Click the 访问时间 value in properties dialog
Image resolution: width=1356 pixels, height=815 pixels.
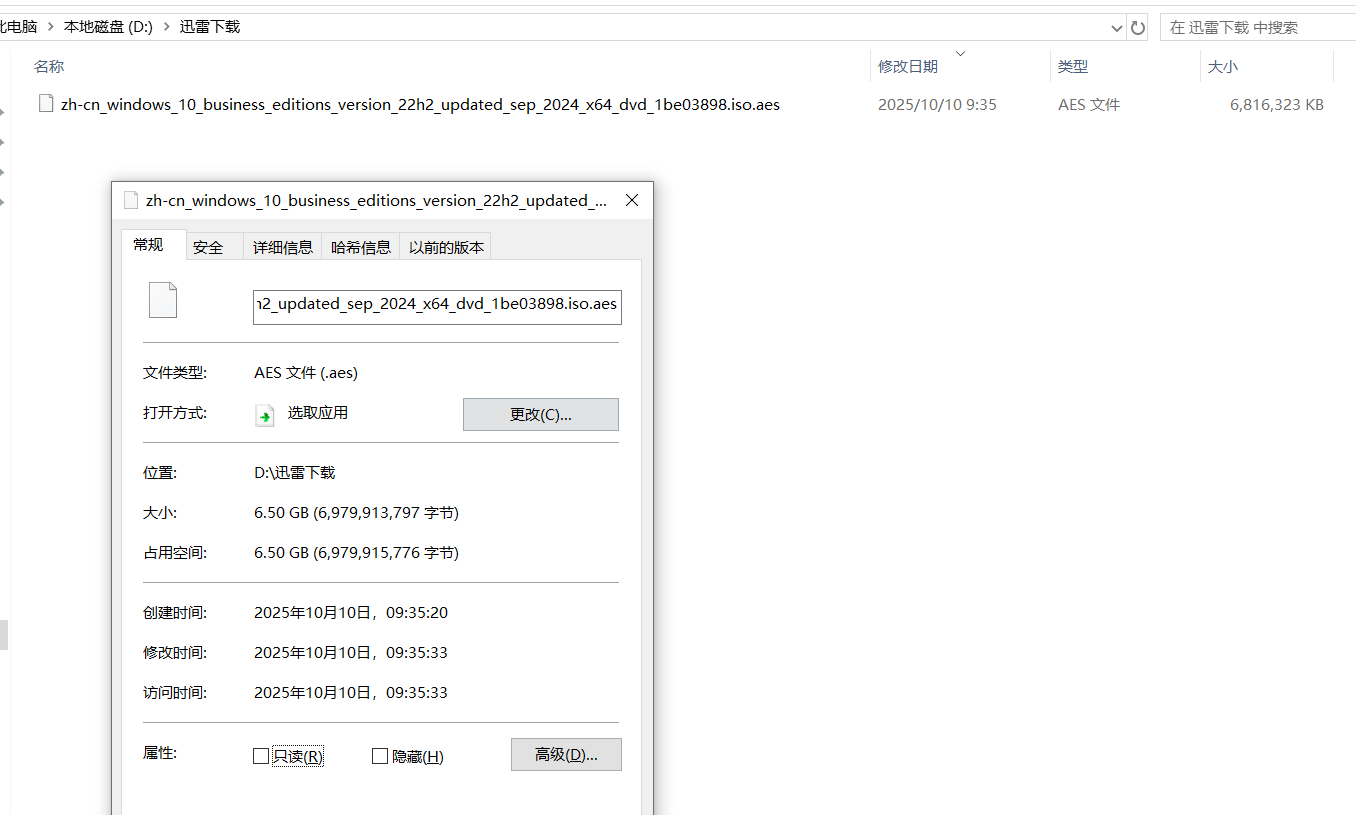click(351, 692)
